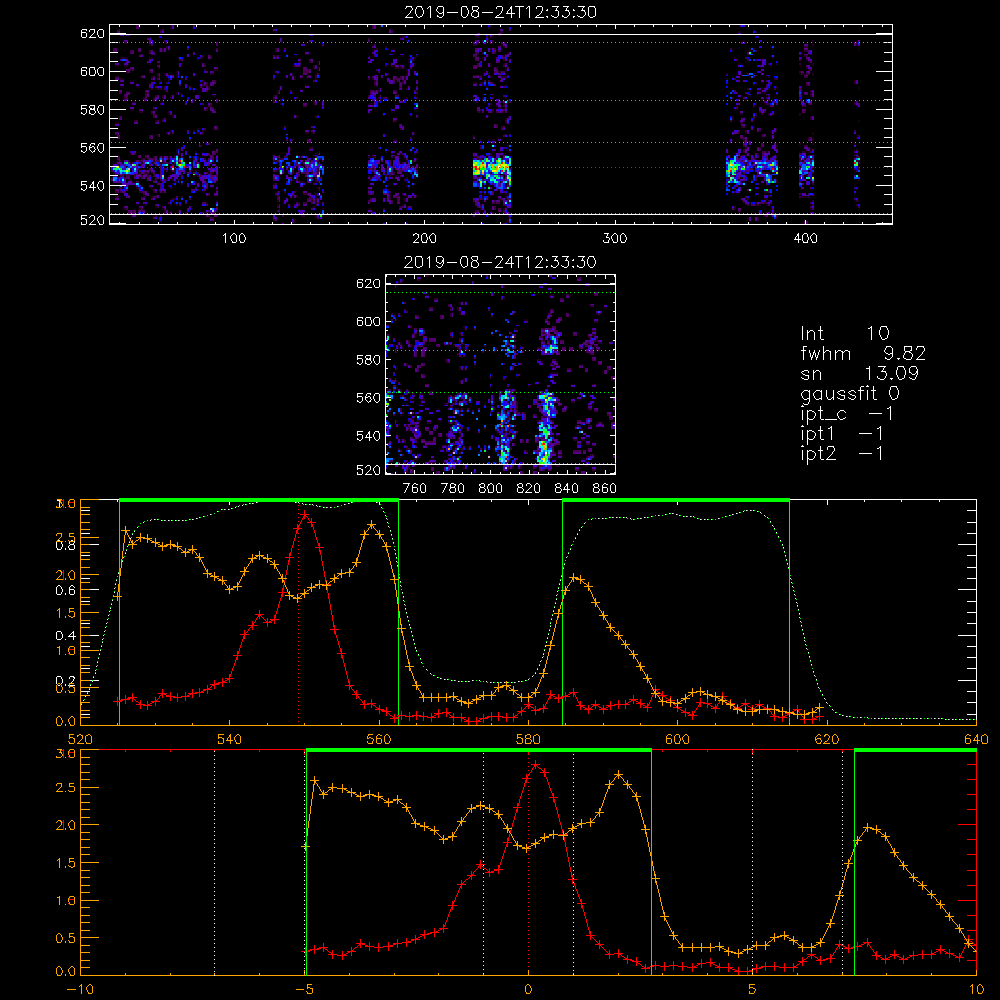
Task: Click y-axis label "1.5" of the bottom plot
Action: [66, 863]
